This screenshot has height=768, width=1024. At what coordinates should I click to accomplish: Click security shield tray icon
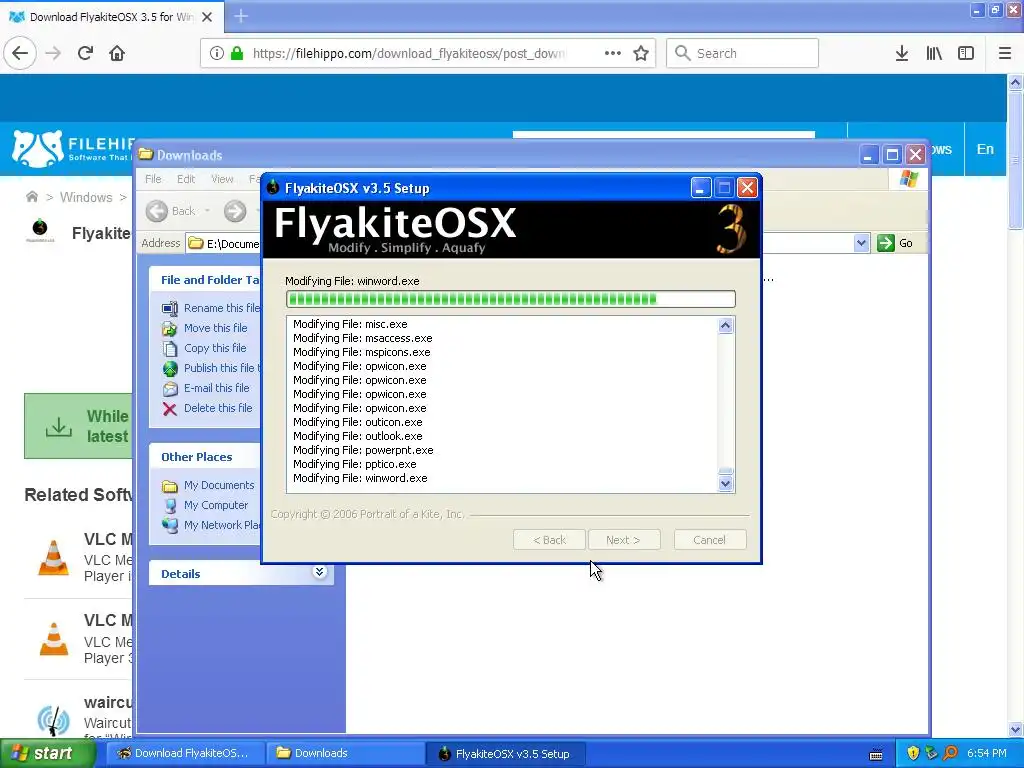coord(913,753)
